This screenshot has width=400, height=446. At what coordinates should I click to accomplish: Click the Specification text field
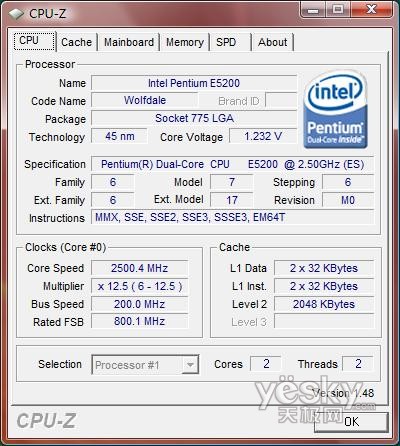[233, 164]
